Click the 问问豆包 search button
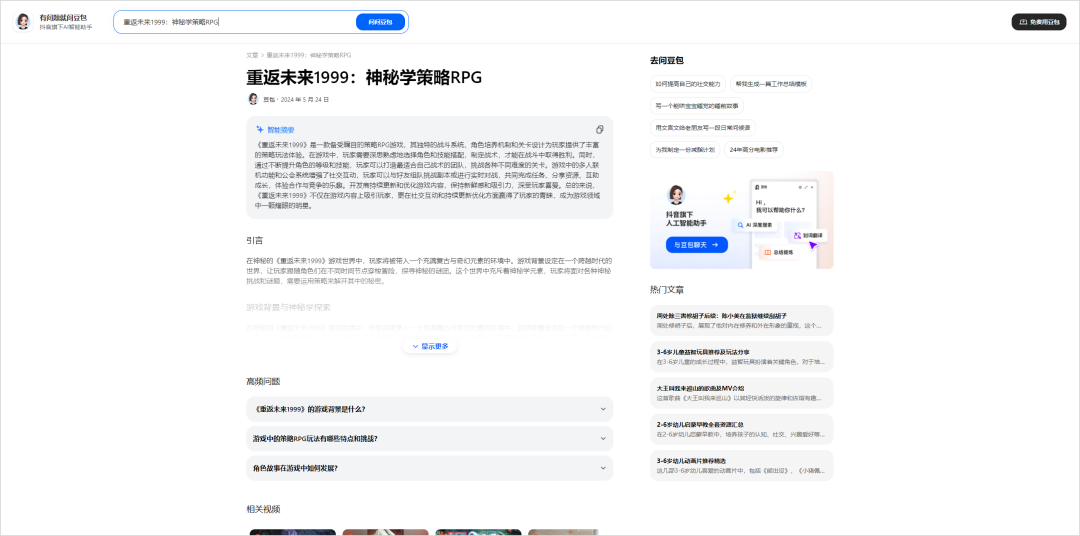Viewport: 1080px width, 536px height. coord(380,22)
